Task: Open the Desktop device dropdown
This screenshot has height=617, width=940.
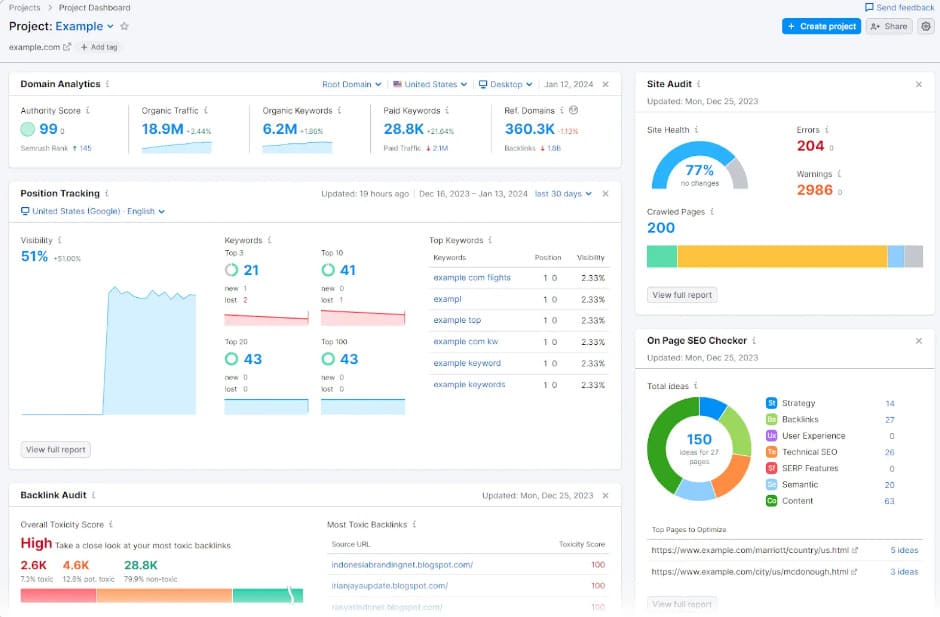Action: point(505,84)
